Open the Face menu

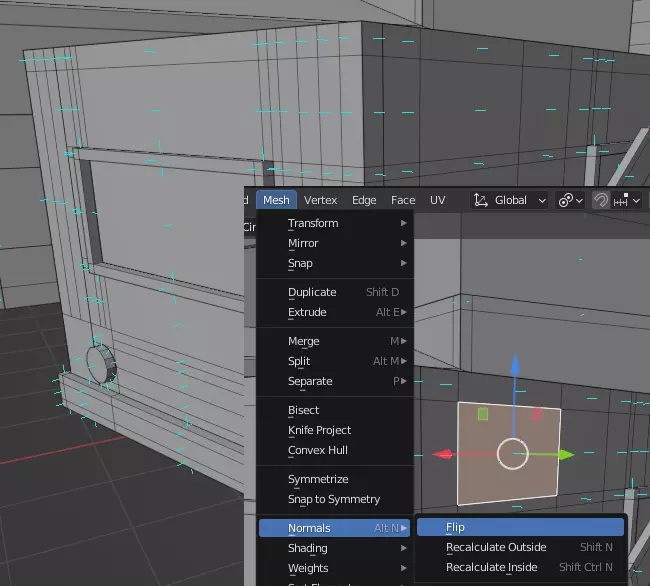pos(403,200)
